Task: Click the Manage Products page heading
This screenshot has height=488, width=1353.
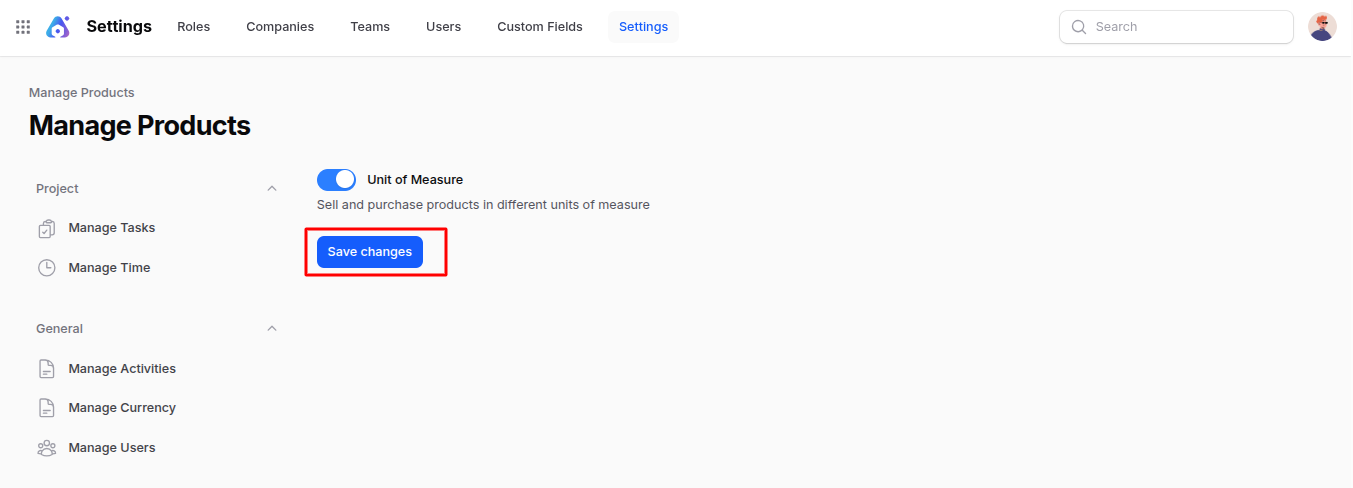Action: [140, 126]
